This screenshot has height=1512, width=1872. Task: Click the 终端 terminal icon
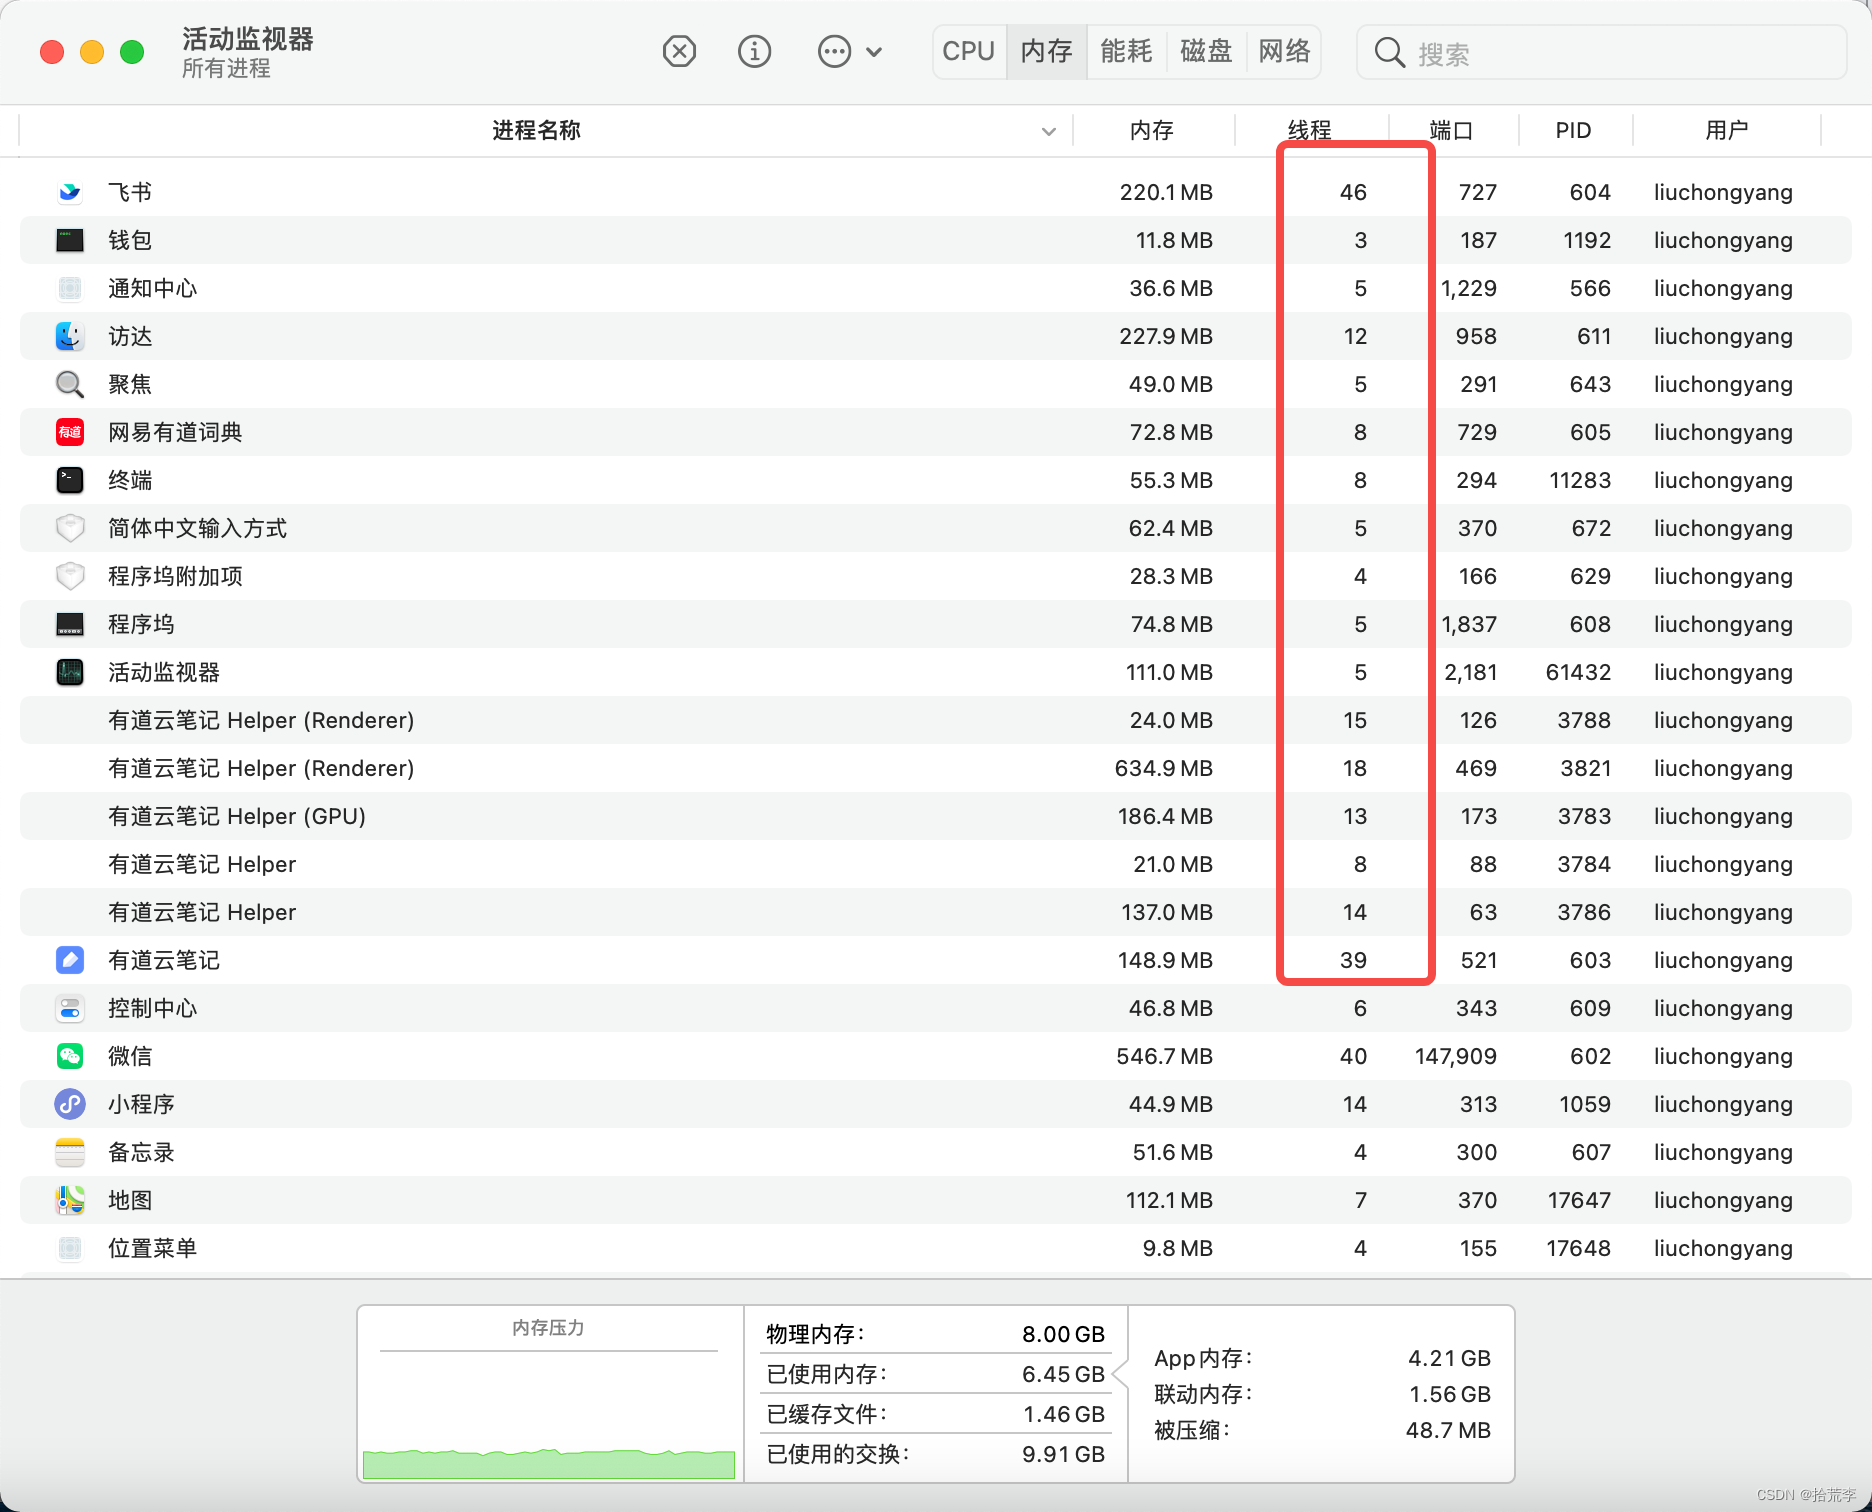tap(70, 480)
